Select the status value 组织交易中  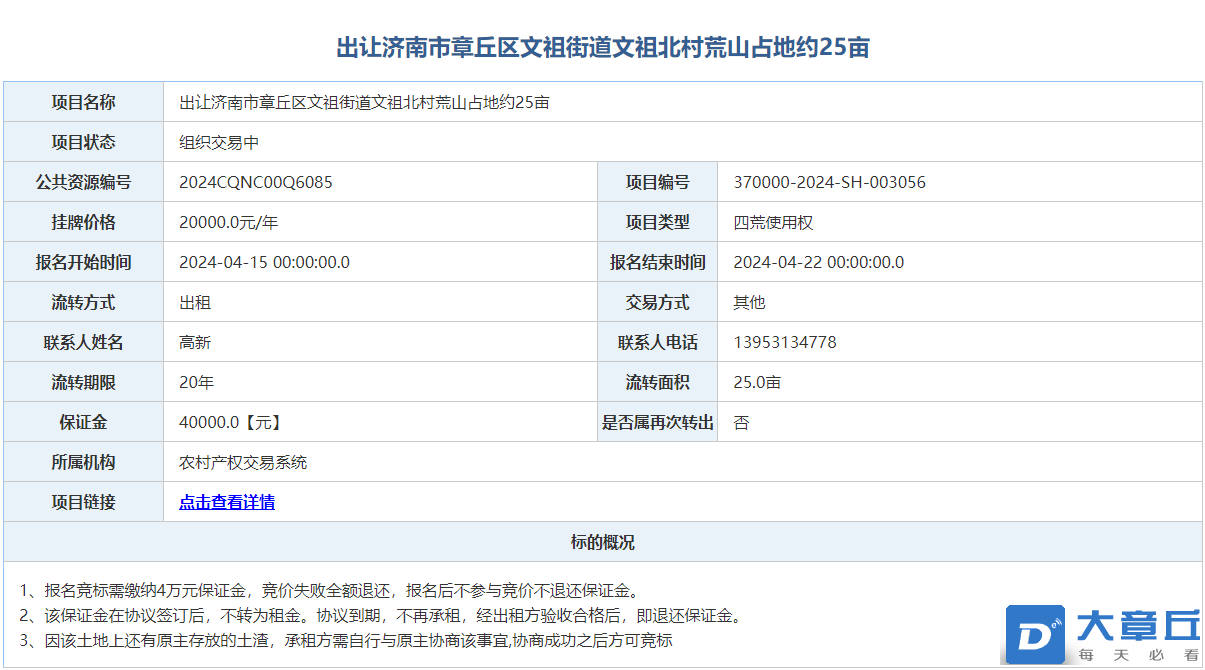tap(219, 142)
